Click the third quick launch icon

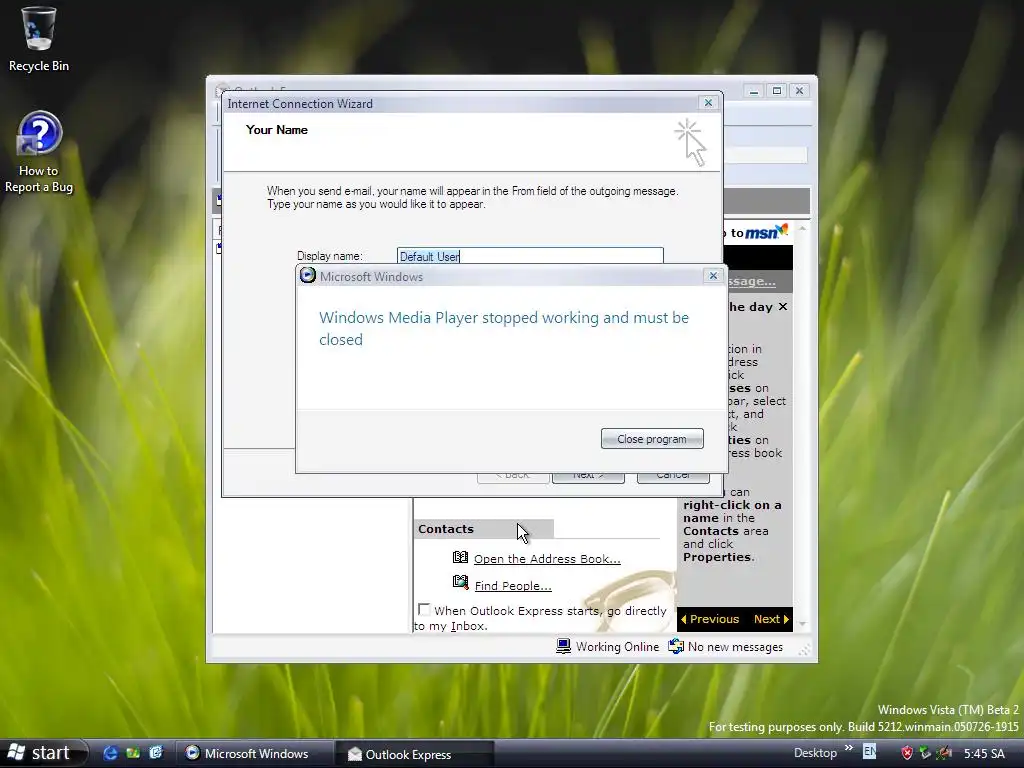click(155, 753)
